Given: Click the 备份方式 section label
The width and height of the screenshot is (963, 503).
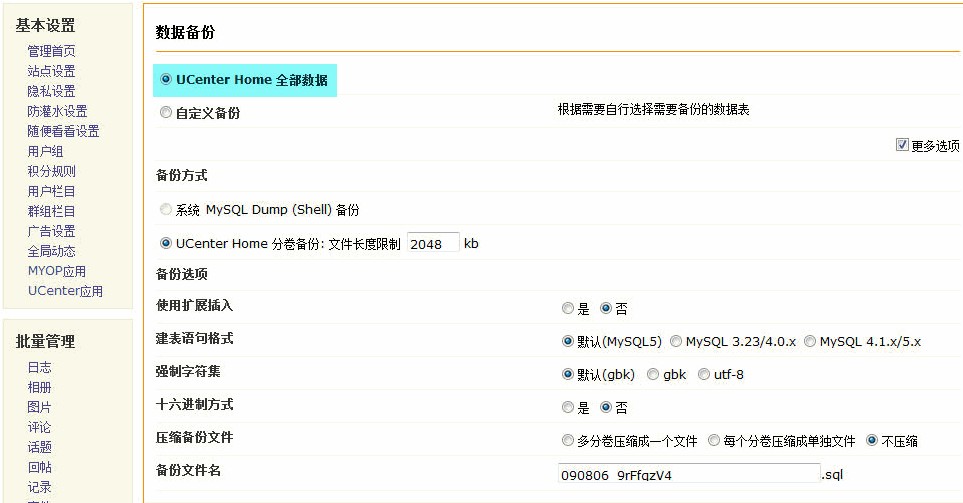Looking at the screenshot, I should point(182,176).
